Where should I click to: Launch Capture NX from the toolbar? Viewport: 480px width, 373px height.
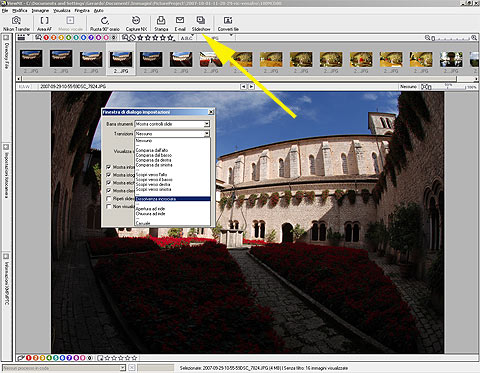coord(136,24)
